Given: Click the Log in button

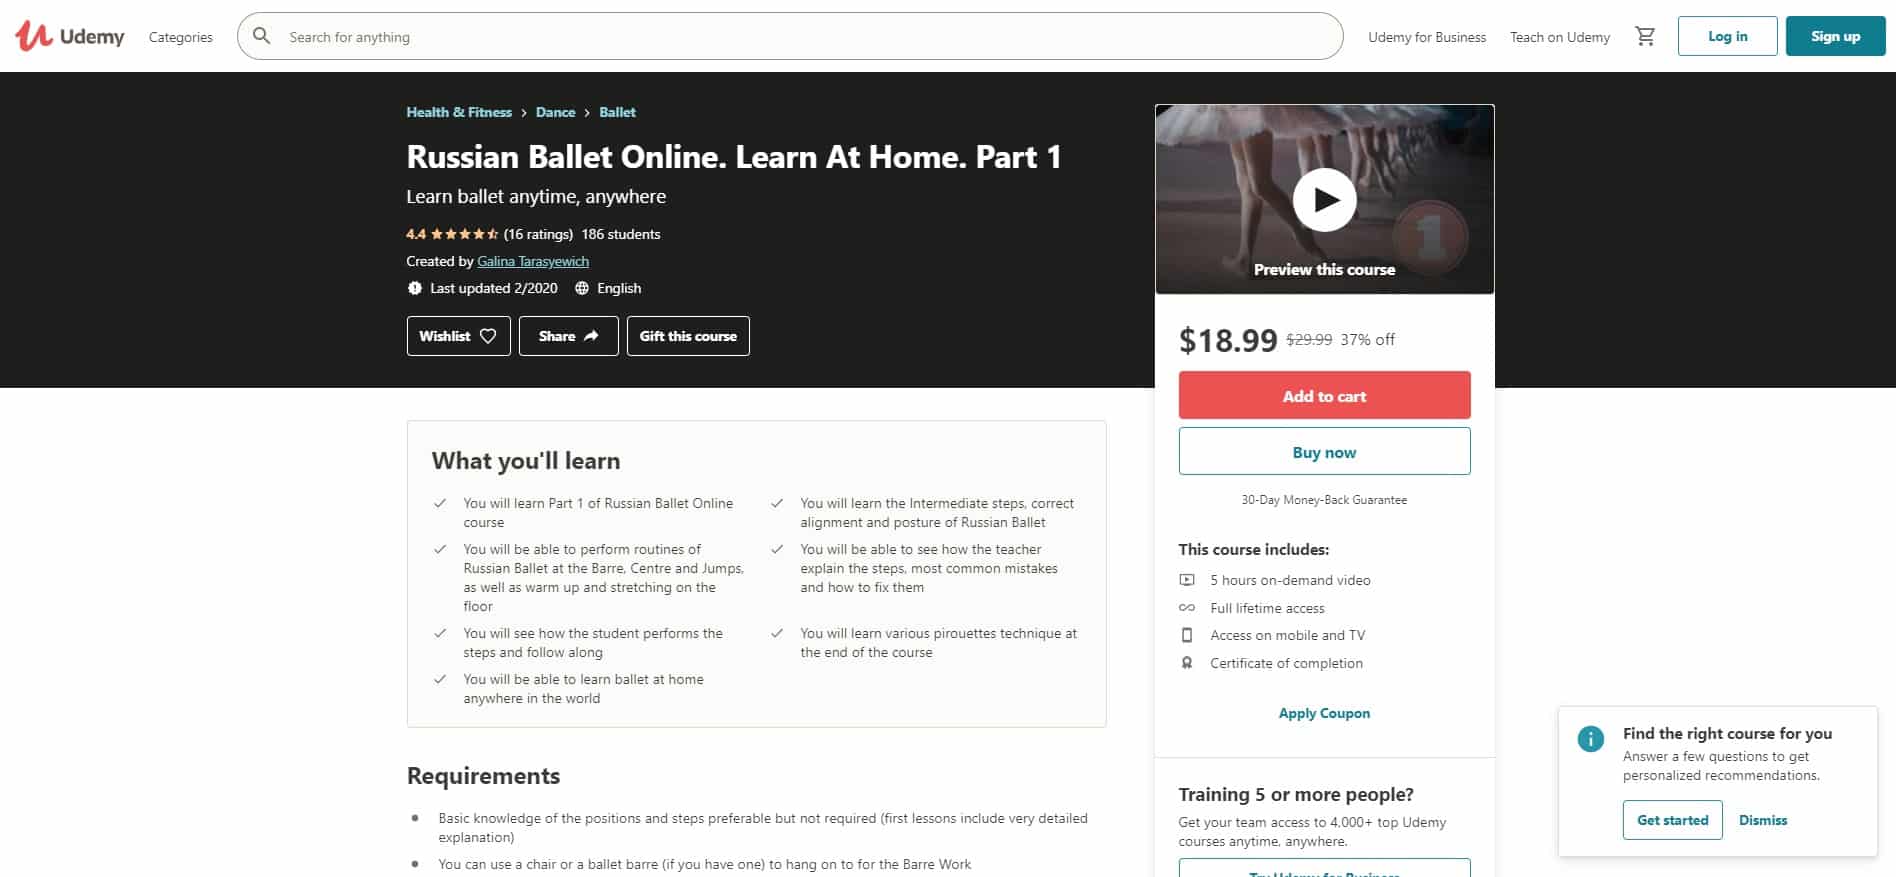Looking at the screenshot, I should pos(1727,36).
